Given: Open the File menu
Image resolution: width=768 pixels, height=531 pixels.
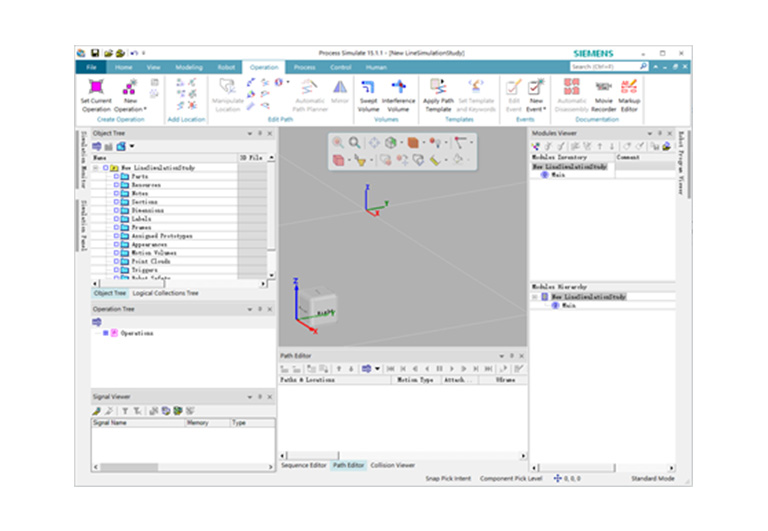Looking at the screenshot, I should point(91,67).
